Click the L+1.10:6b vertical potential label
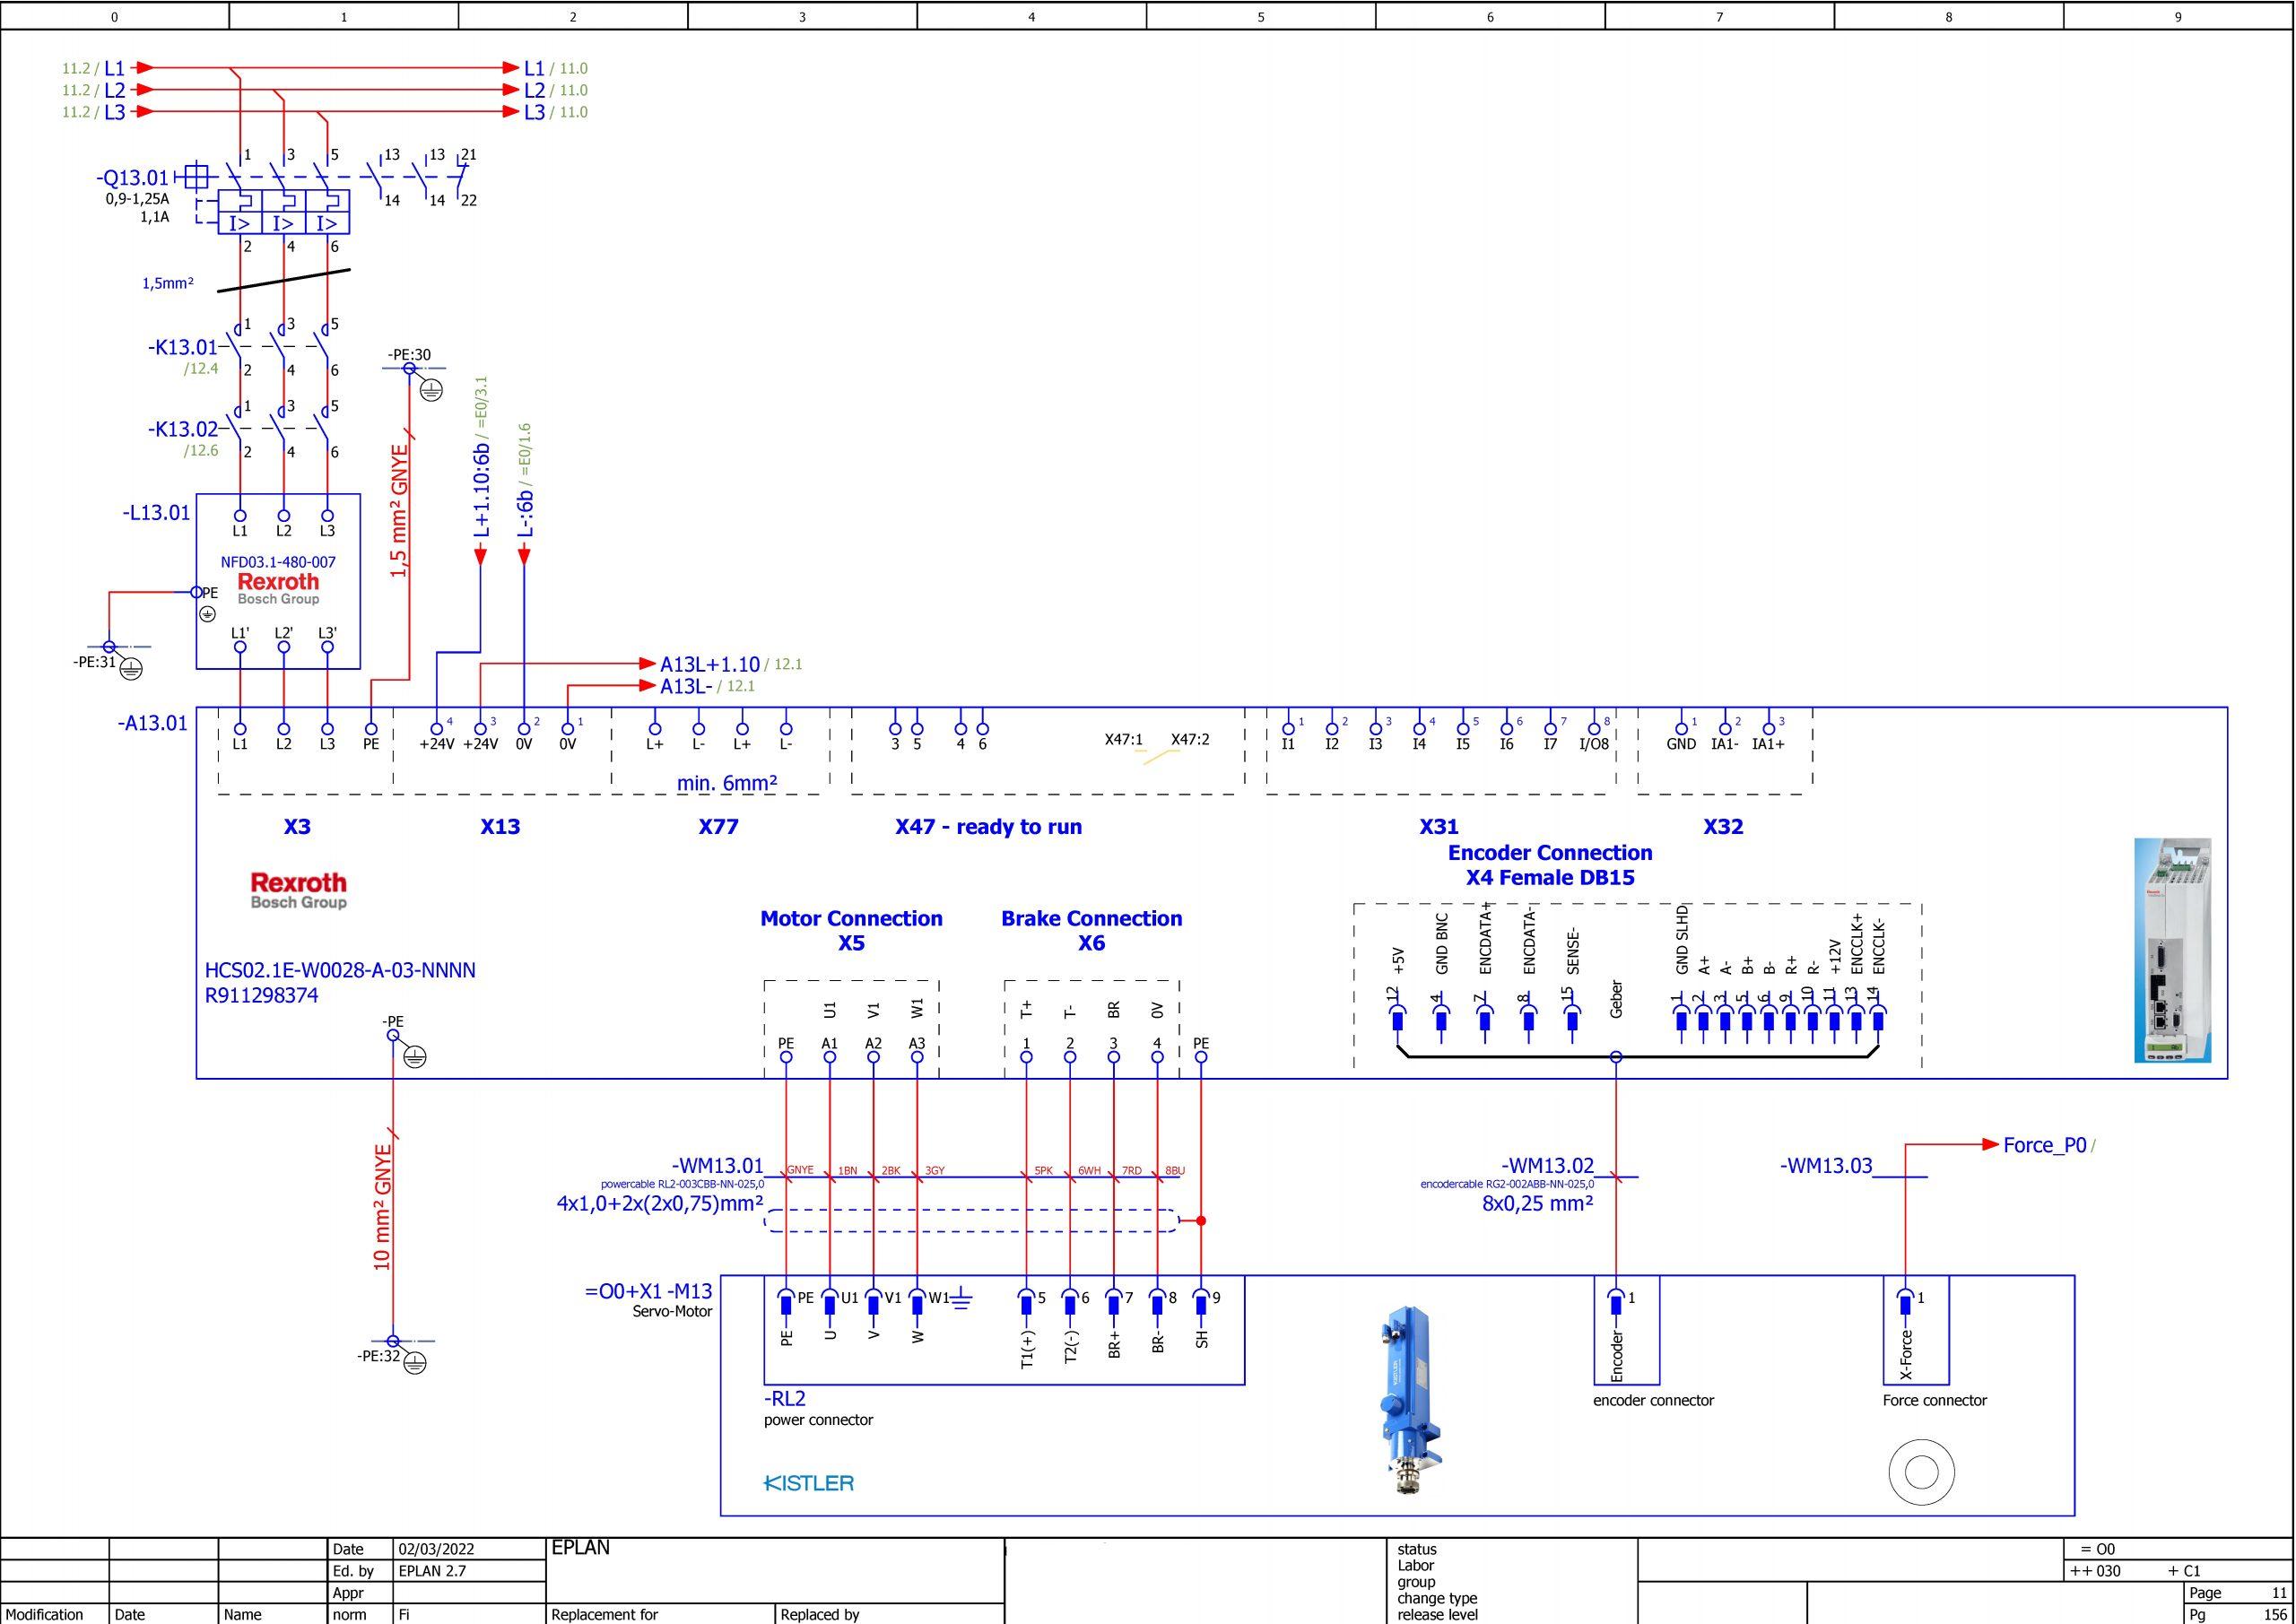Screen dimensions: 2296x1624 tap(481, 491)
